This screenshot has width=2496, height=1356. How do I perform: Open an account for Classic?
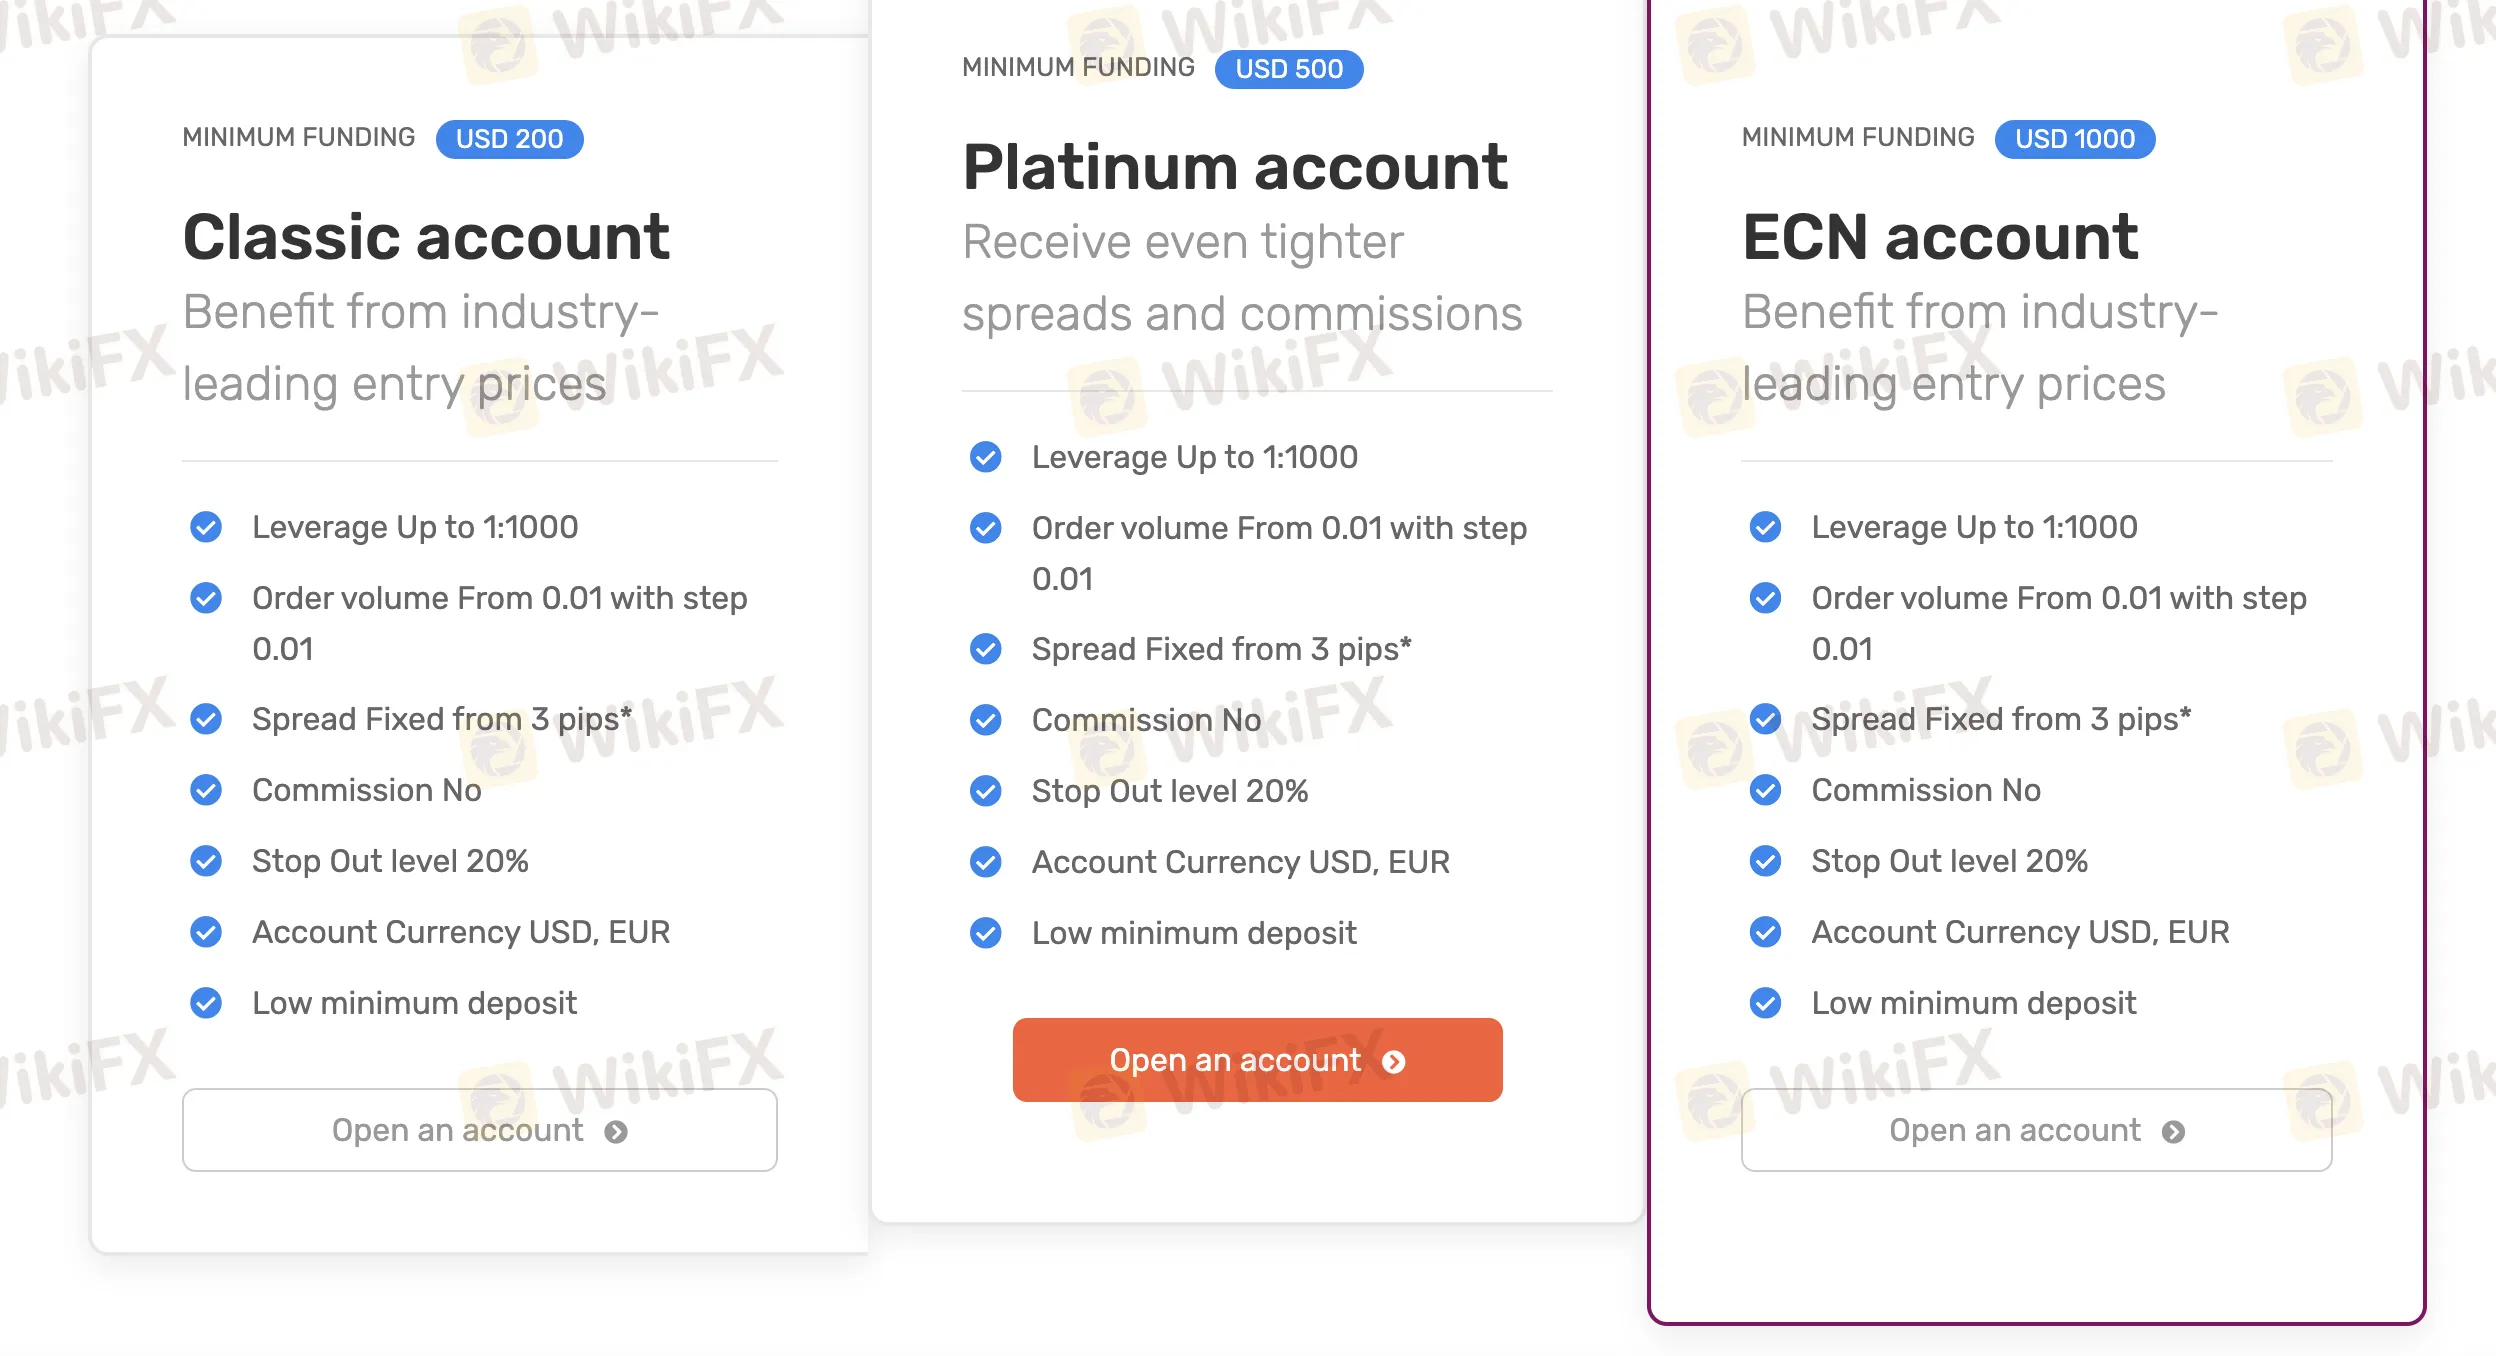coord(479,1130)
